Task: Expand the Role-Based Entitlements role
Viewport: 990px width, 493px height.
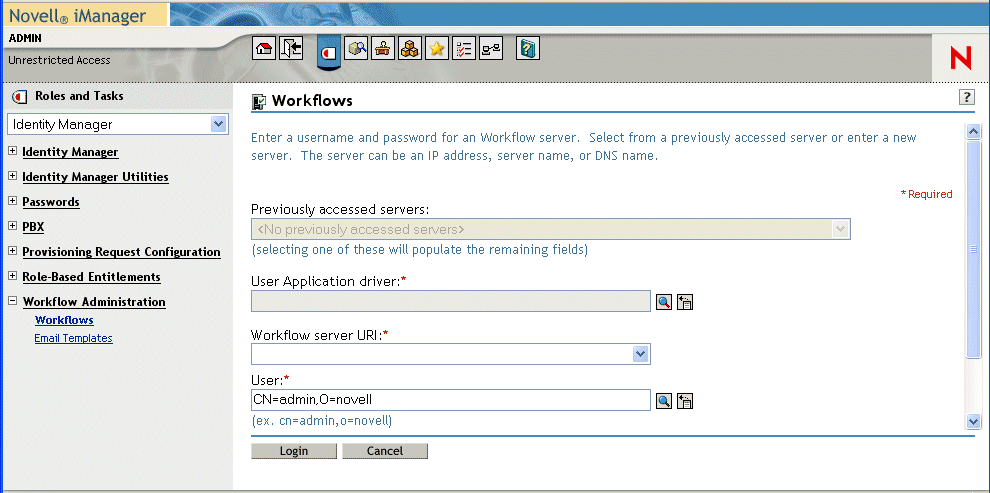Action: pos(13,276)
